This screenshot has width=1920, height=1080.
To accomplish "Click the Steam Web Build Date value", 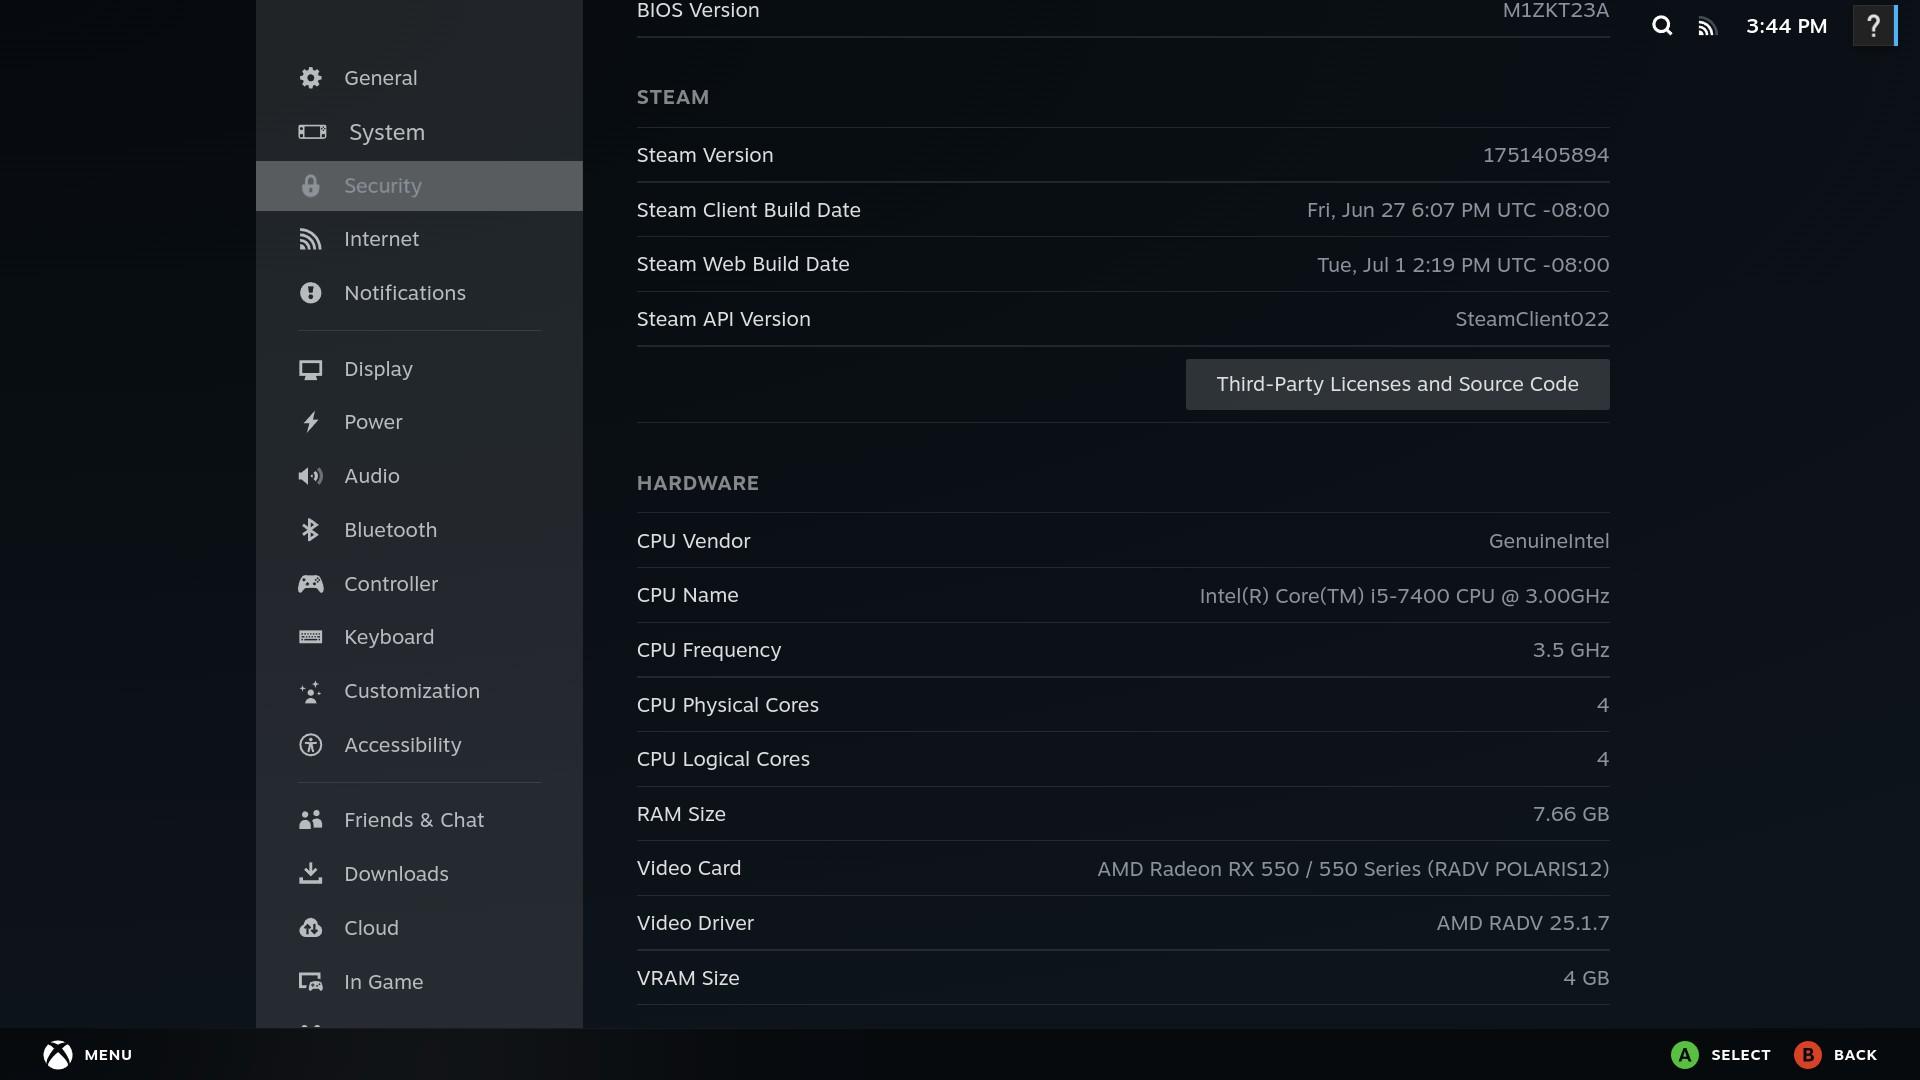I will pyautogui.click(x=1463, y=265).
